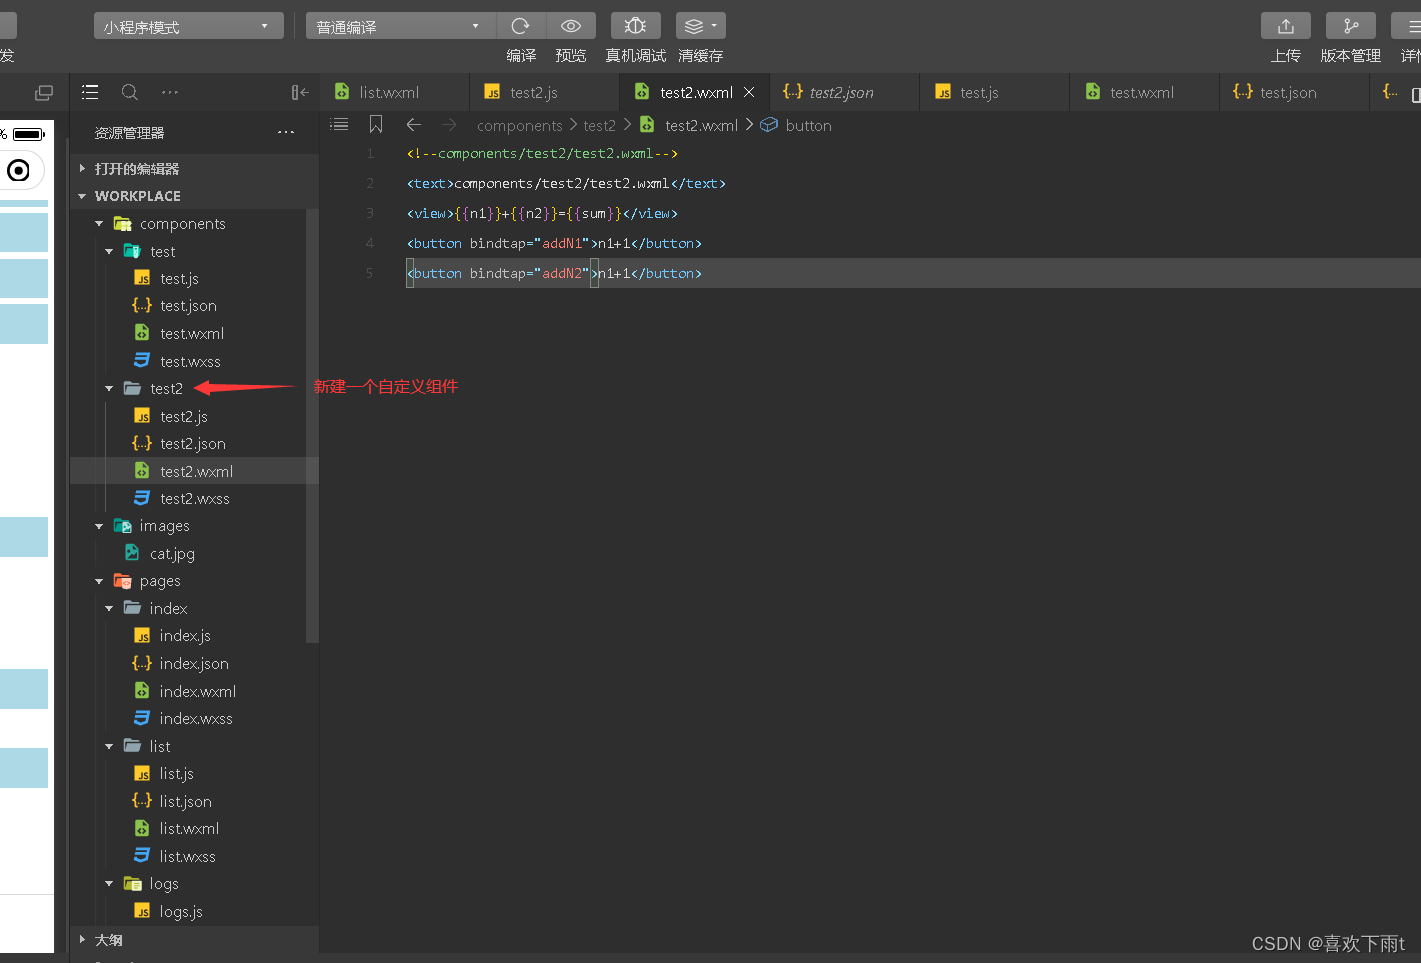The height and width of the screenshot is (963, 1421).
Task: Open the 普通编译 compile dropdown
Action: click(400, 26)
